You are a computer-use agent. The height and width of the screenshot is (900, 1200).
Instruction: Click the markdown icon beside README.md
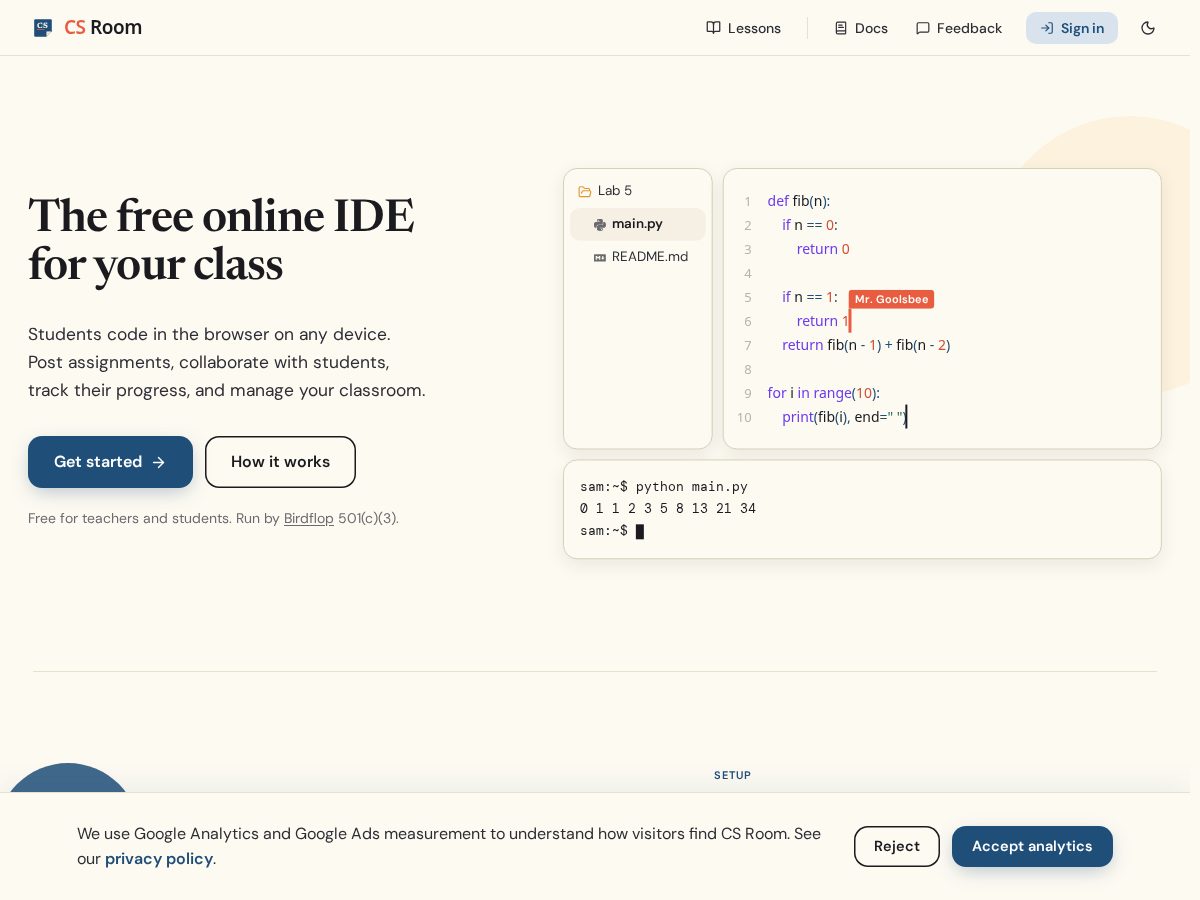click(x=600, y=257)
